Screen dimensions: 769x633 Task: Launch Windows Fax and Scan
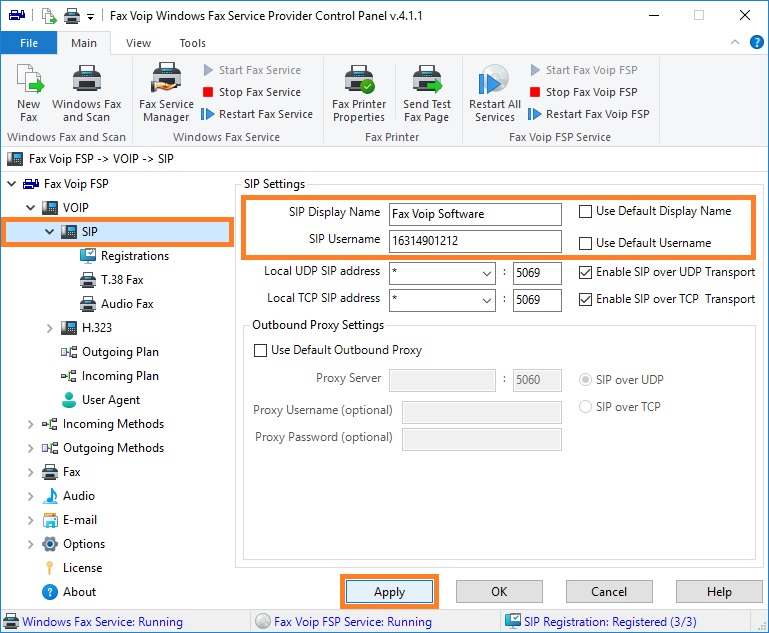(x=86, y=93)
